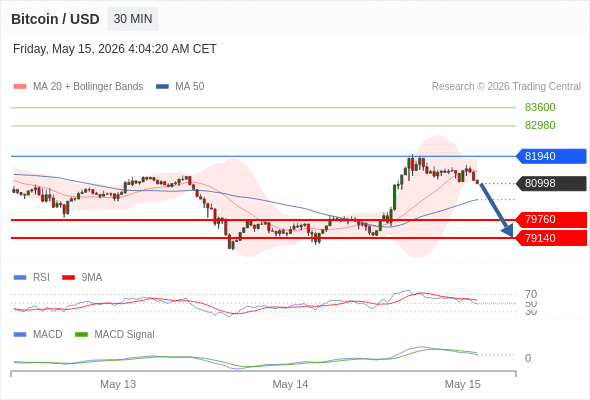Image resolution: width=590 pixels, height=400 pixels.
Task: Click the MA 20 + Bollinger Bands legend label
Action: point(88,87)
